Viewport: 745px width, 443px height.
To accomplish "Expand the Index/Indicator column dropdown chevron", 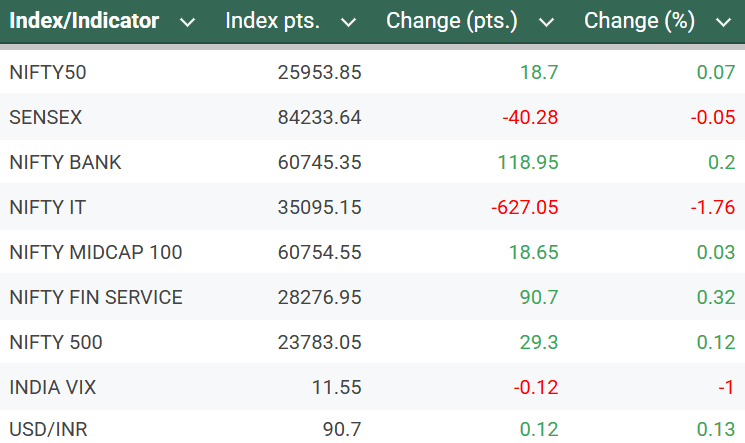I will coord(187,21).
